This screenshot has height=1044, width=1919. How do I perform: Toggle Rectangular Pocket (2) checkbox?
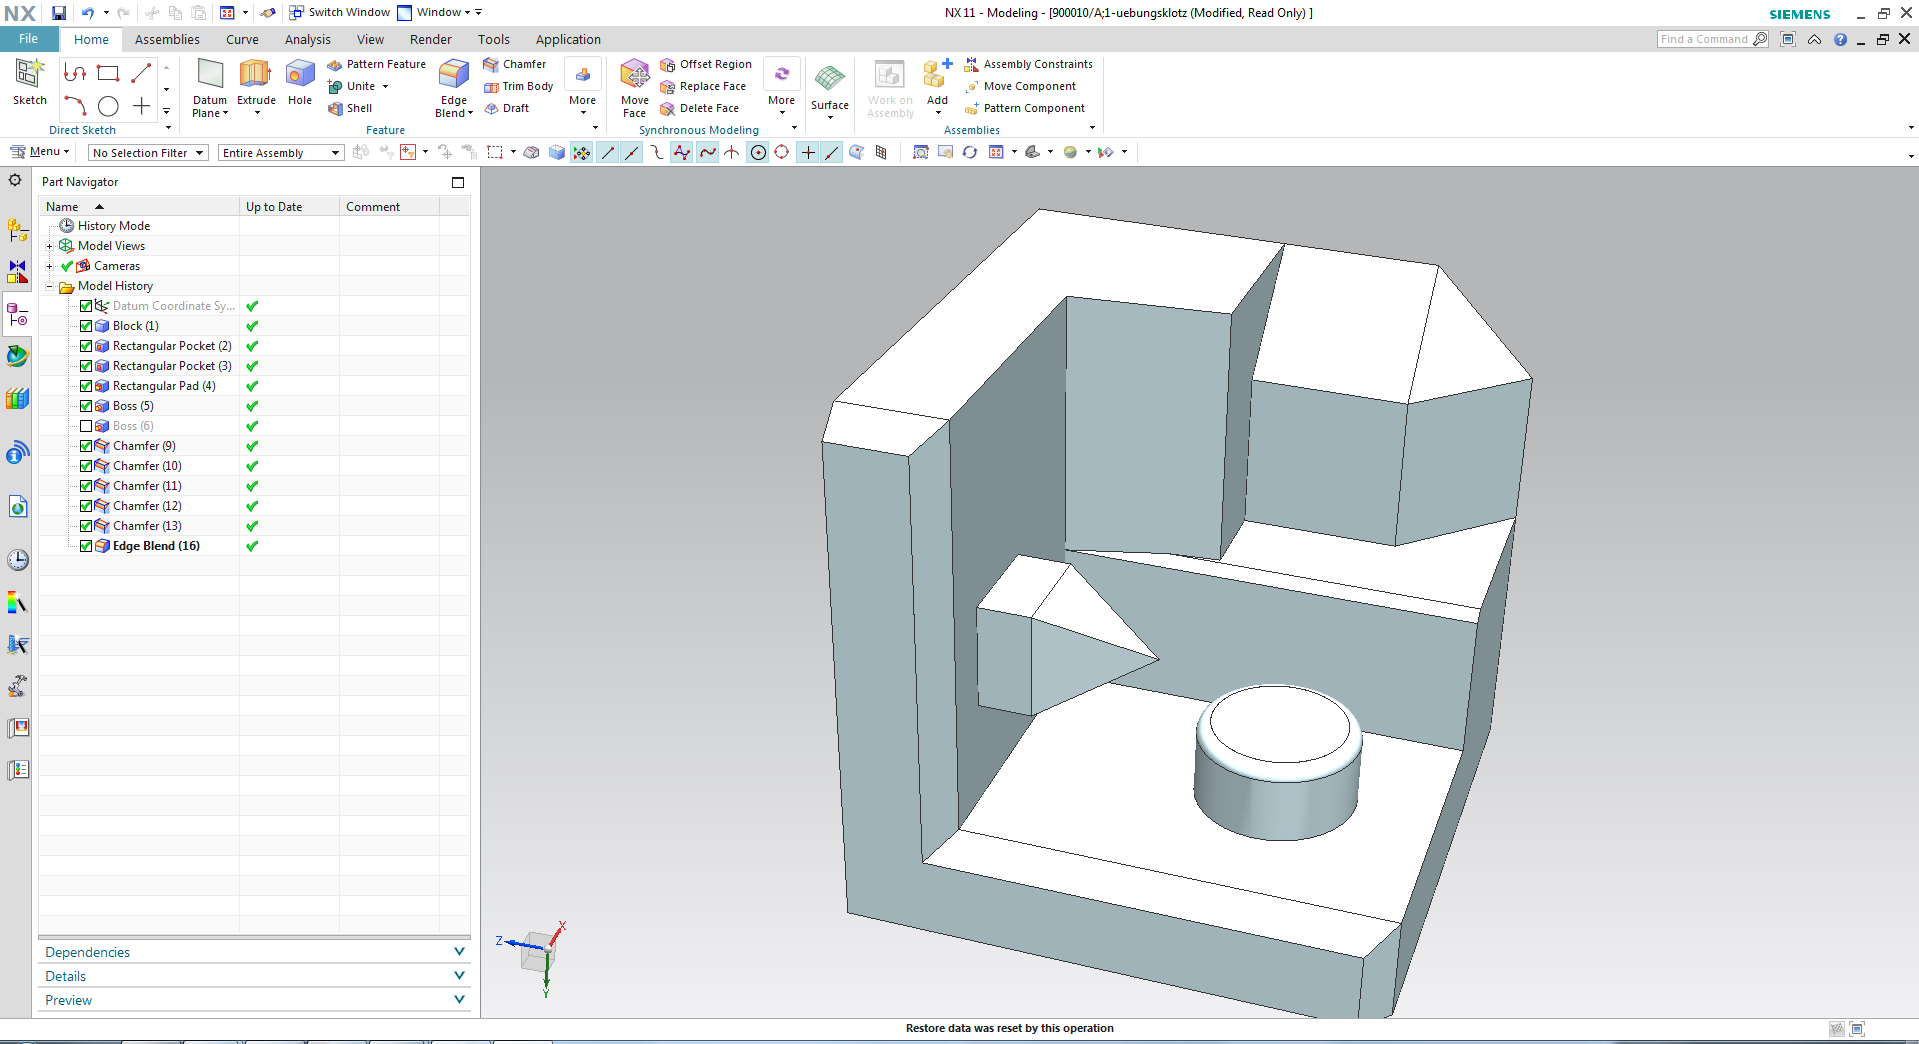pyautogui.click(x=86, y=346)
